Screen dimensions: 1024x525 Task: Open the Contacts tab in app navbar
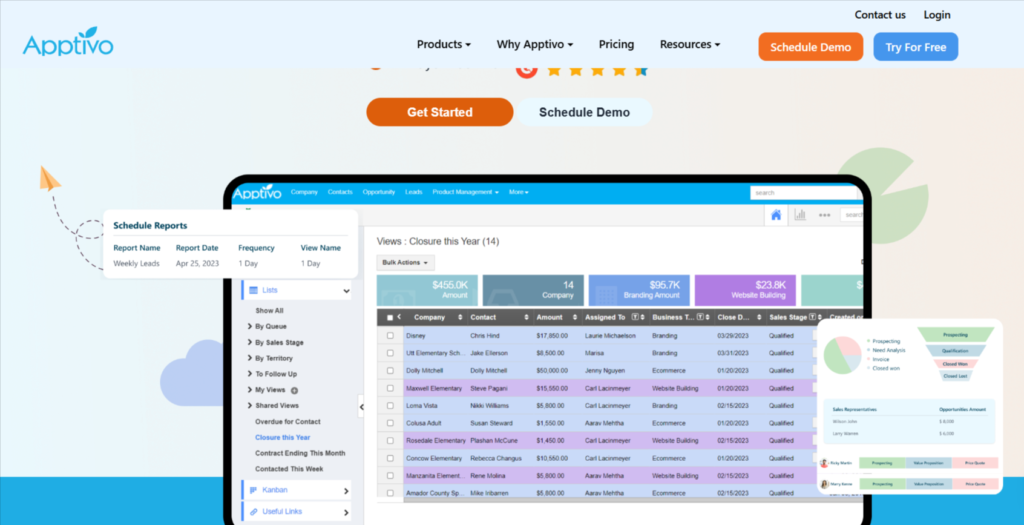pyautogui.click(x=340, y=193)
